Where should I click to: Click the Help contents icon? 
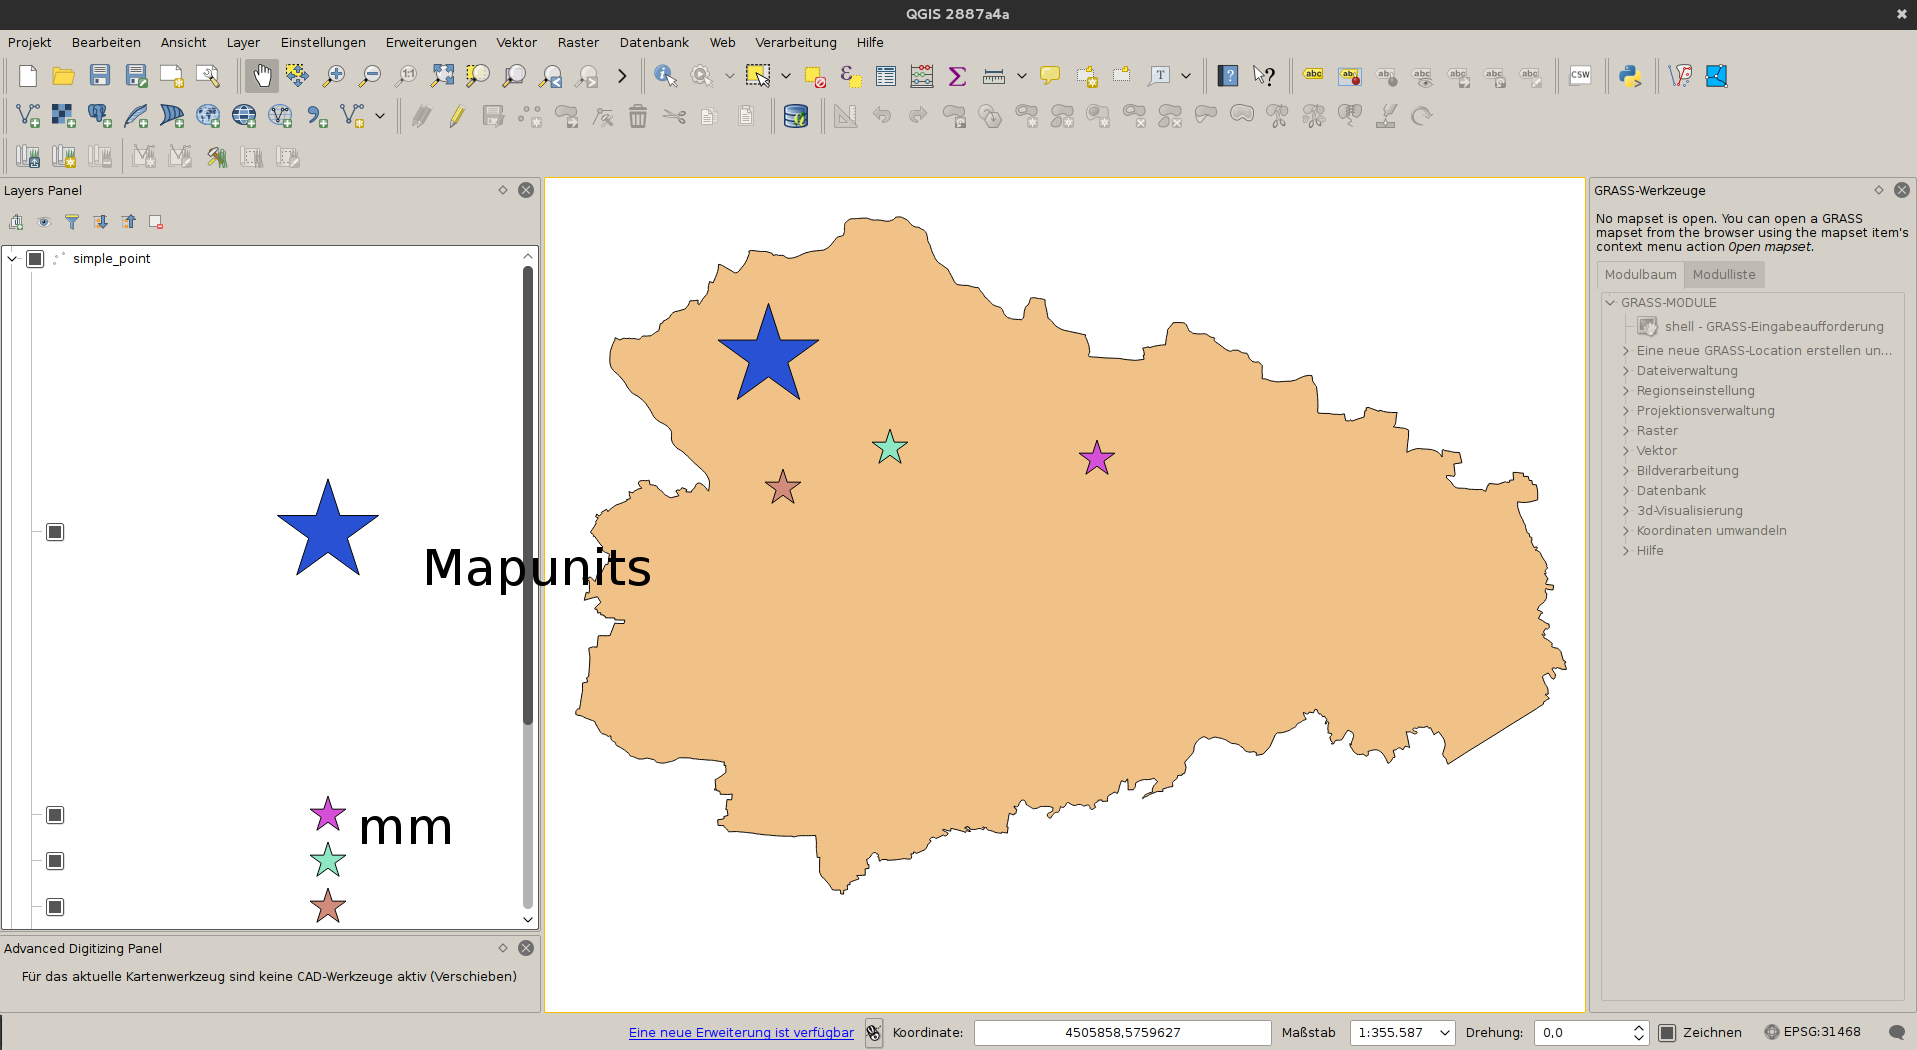[1228, 76]
